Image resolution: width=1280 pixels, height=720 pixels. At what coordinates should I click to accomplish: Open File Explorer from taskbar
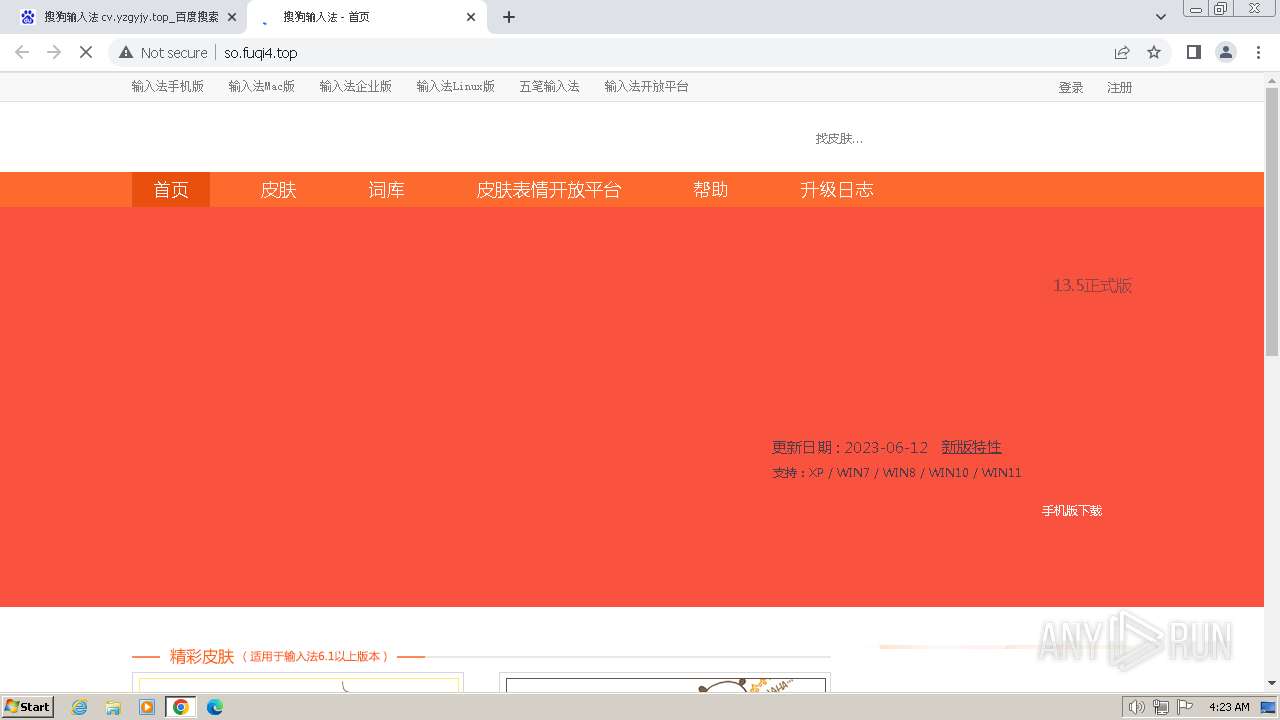point(113,707)
